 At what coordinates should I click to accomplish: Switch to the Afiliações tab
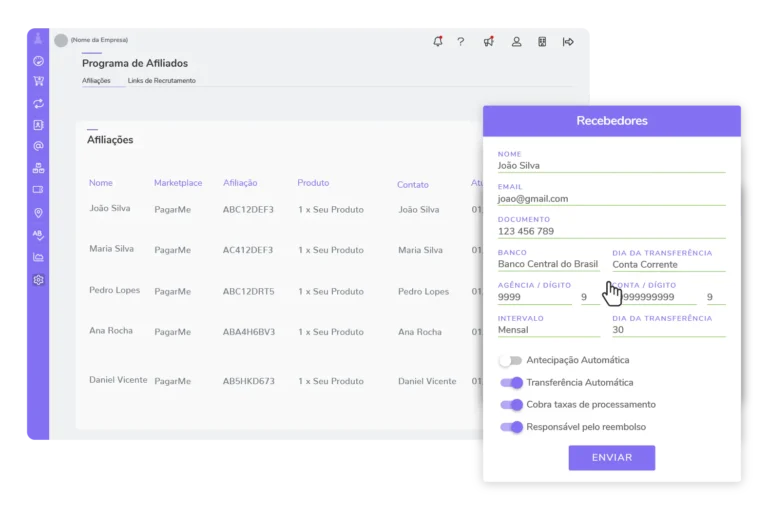pos(96,80)
